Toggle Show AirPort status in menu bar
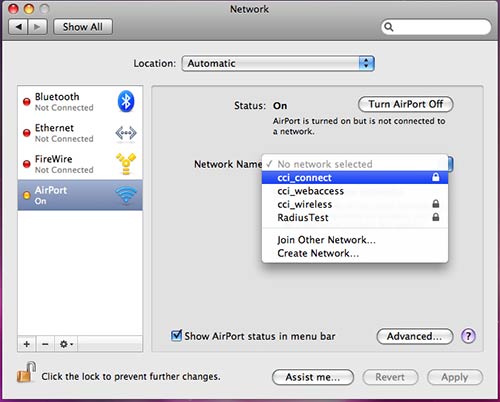Viewport: 500px width, 402px height. pyautogui.click(x=176, y=335)
